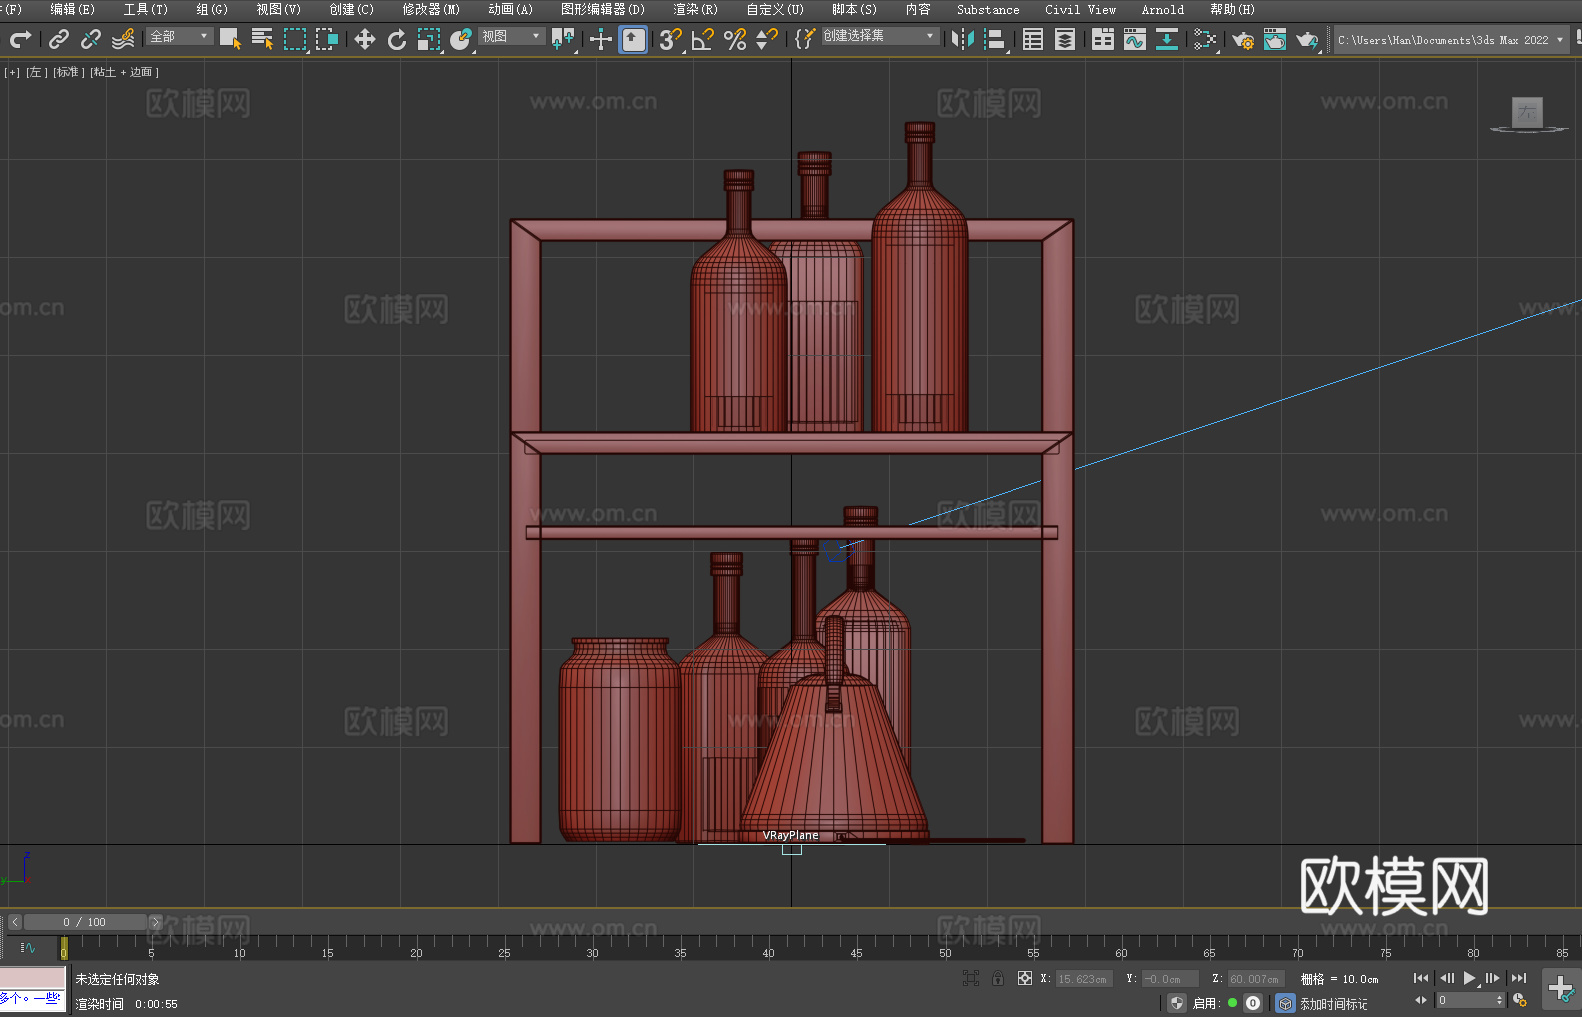Open the Arnold menu
1582x1017 pixels.
pos(1162,9)
